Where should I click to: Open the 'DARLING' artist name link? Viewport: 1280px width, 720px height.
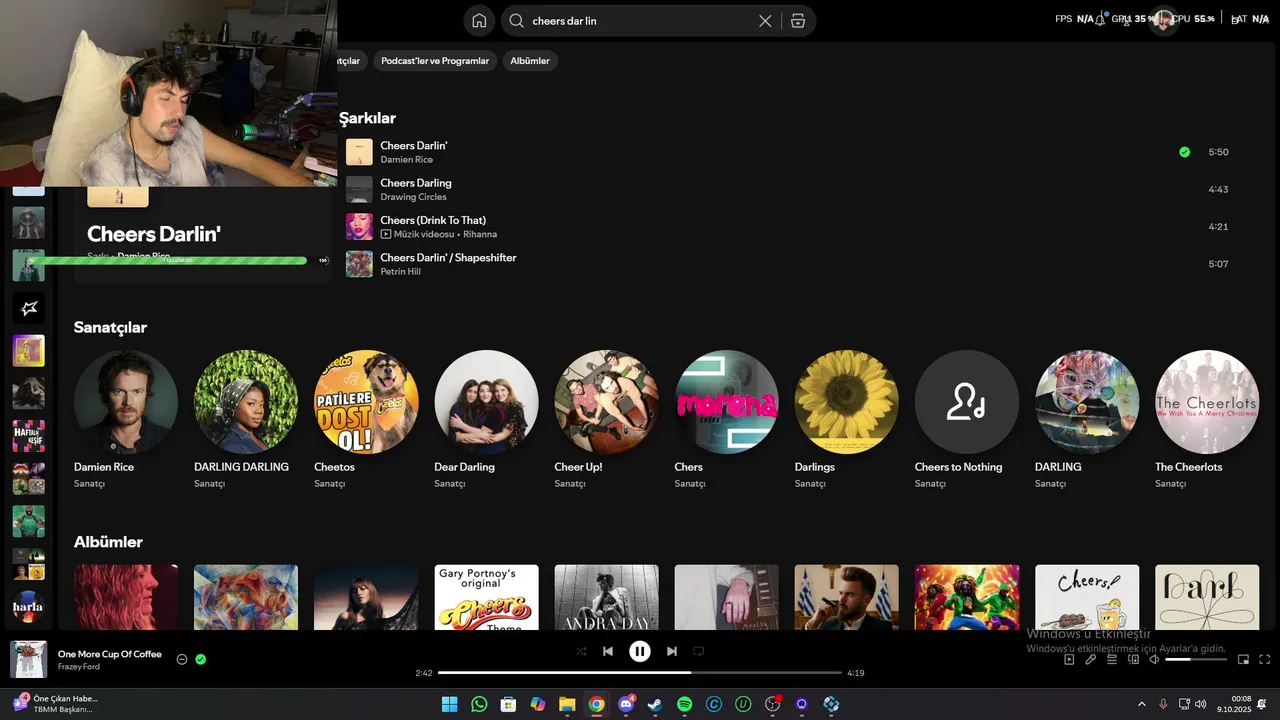[1058, 467]
